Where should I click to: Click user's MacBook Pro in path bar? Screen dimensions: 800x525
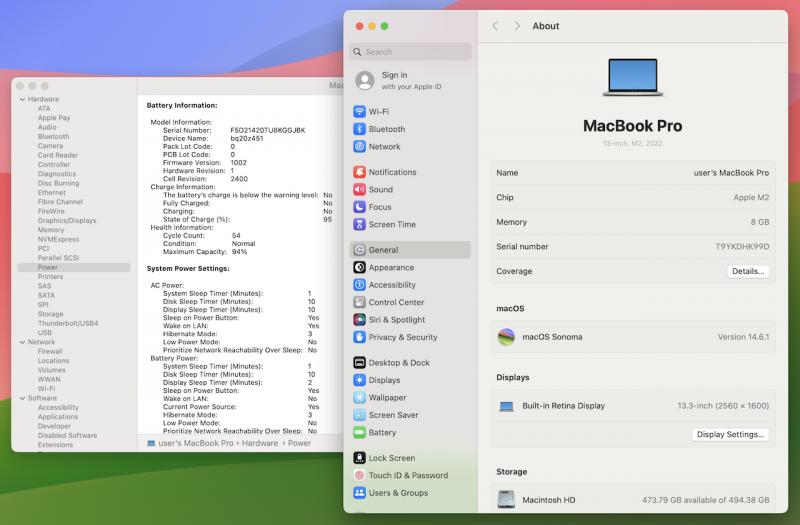pos(195,443)
